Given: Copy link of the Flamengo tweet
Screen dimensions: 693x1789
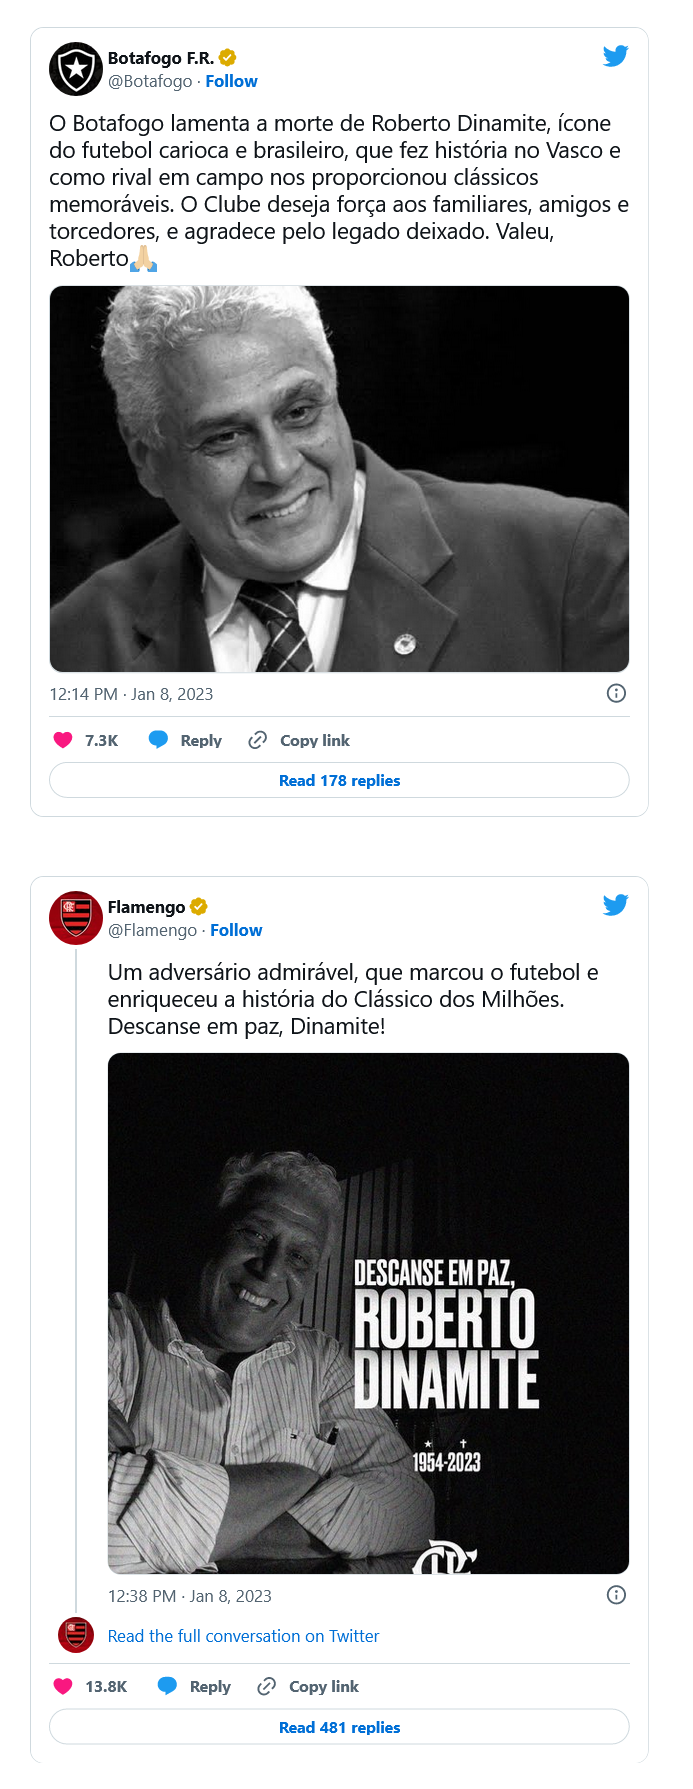Looking at the screenshot, I should click(308, 1686).
